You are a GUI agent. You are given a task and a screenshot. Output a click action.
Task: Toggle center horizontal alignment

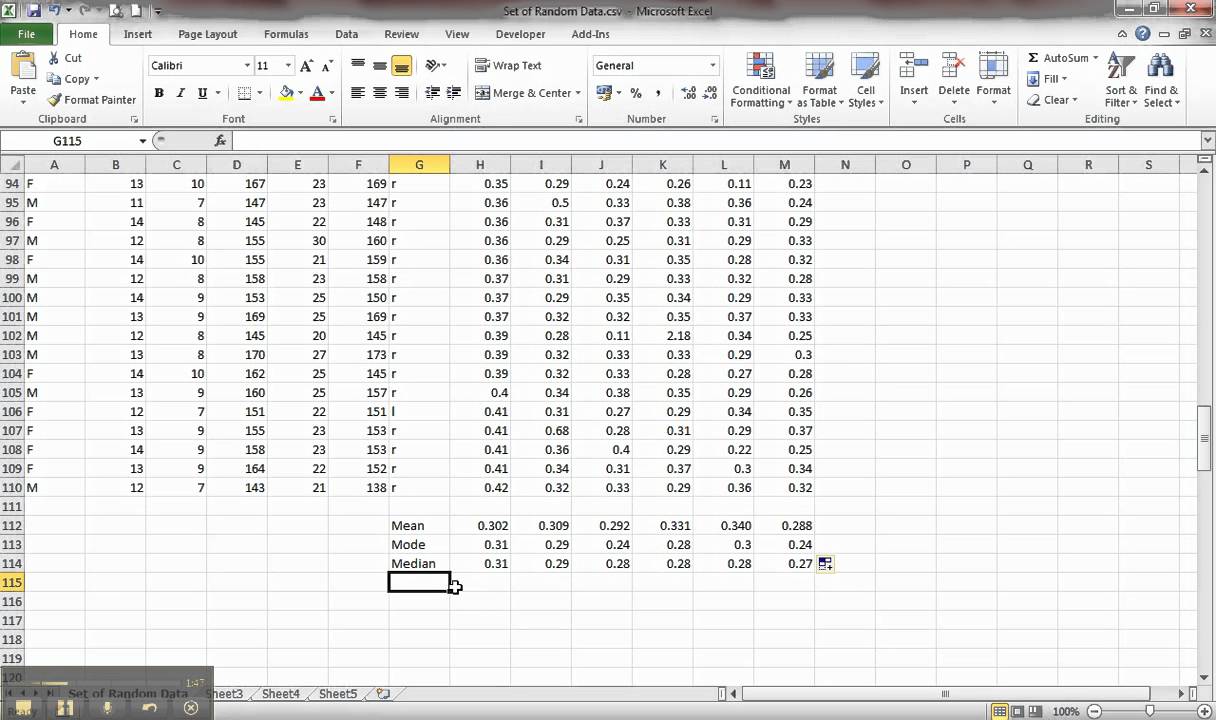pos(380,93)
